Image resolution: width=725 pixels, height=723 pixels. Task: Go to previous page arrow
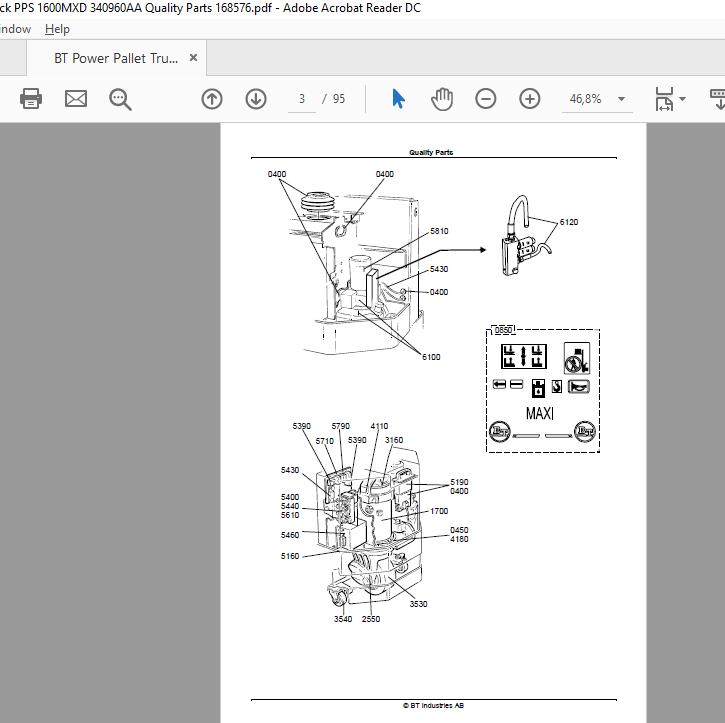coord(212,99)
